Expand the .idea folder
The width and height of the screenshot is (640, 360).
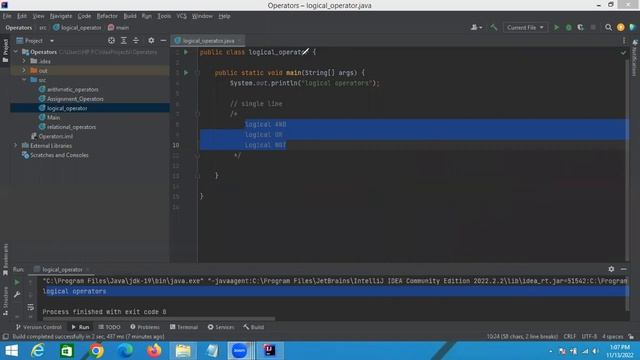pos(24,61)
